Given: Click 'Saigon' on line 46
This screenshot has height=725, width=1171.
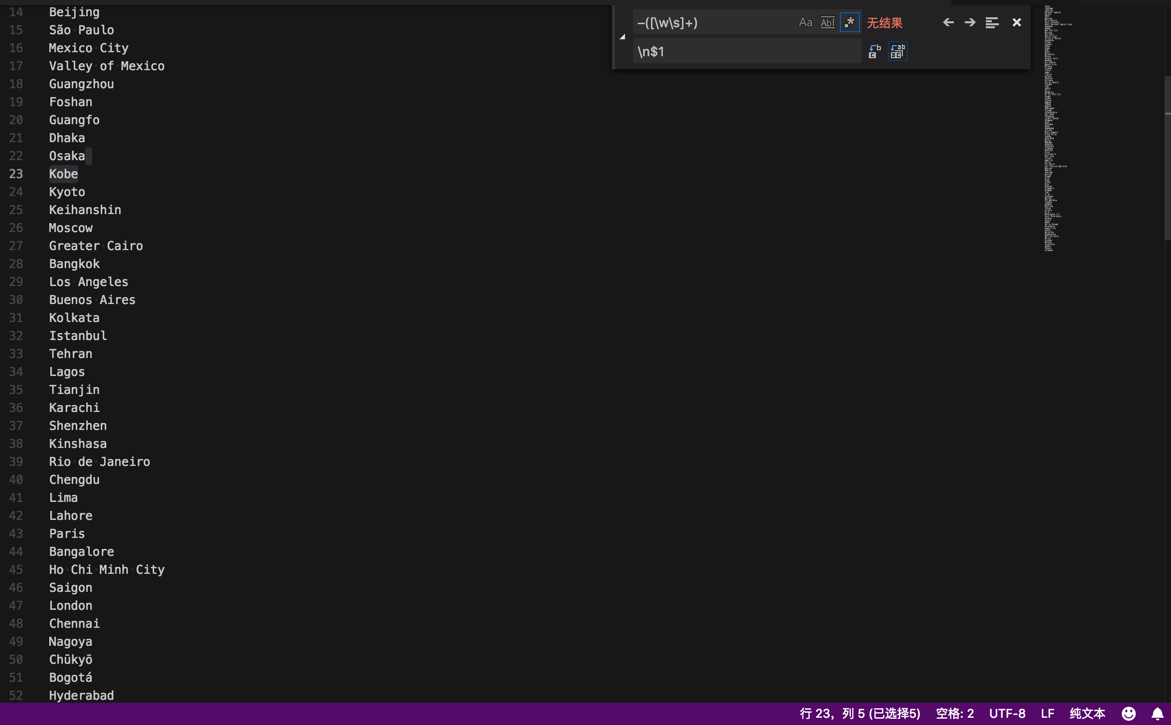Looking at the screenshot, I should (71, 588).
